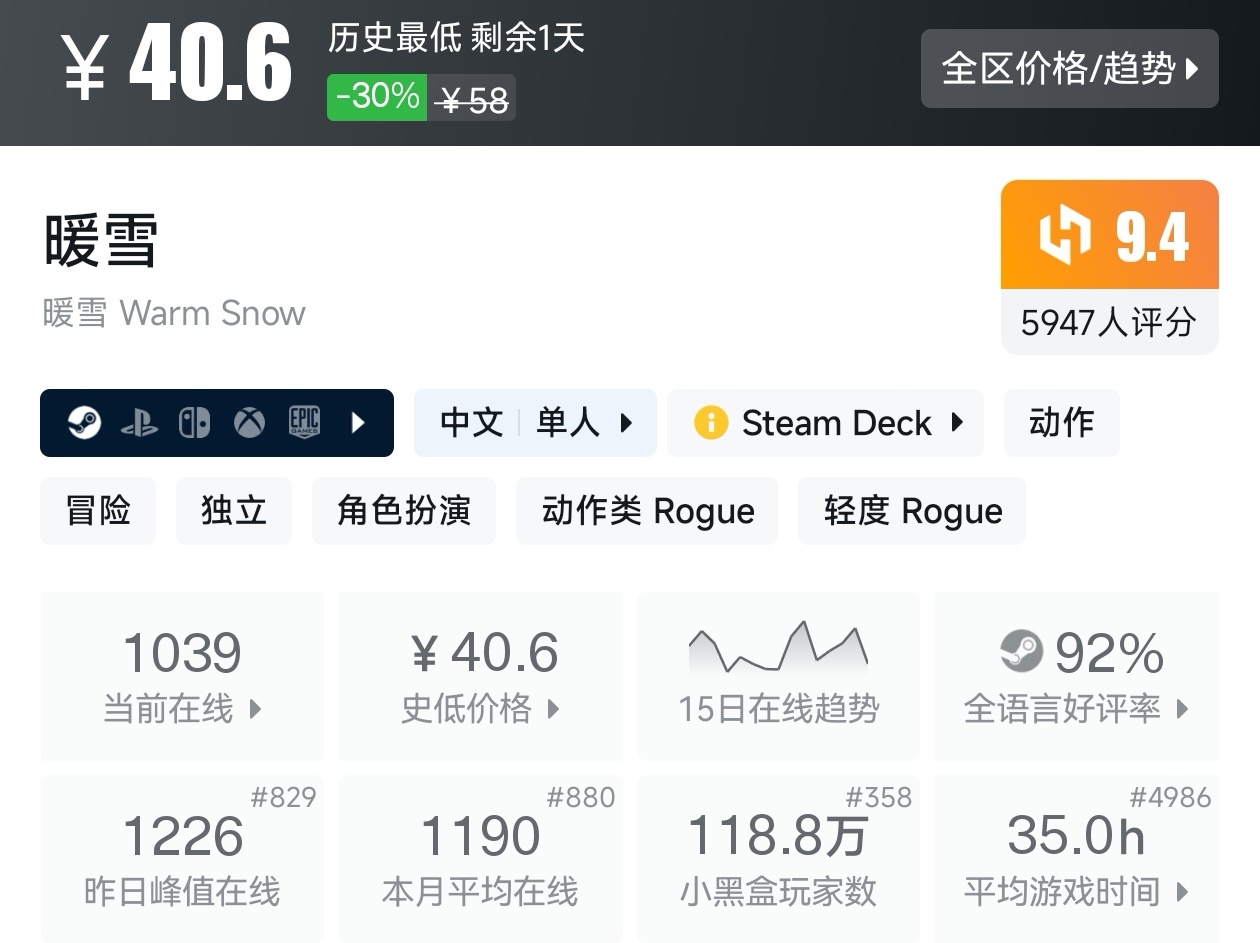The height and width of the screenshot is (943, 1260).
Task: Click the 5947人评分 rating count
Action: [1109, 322]
